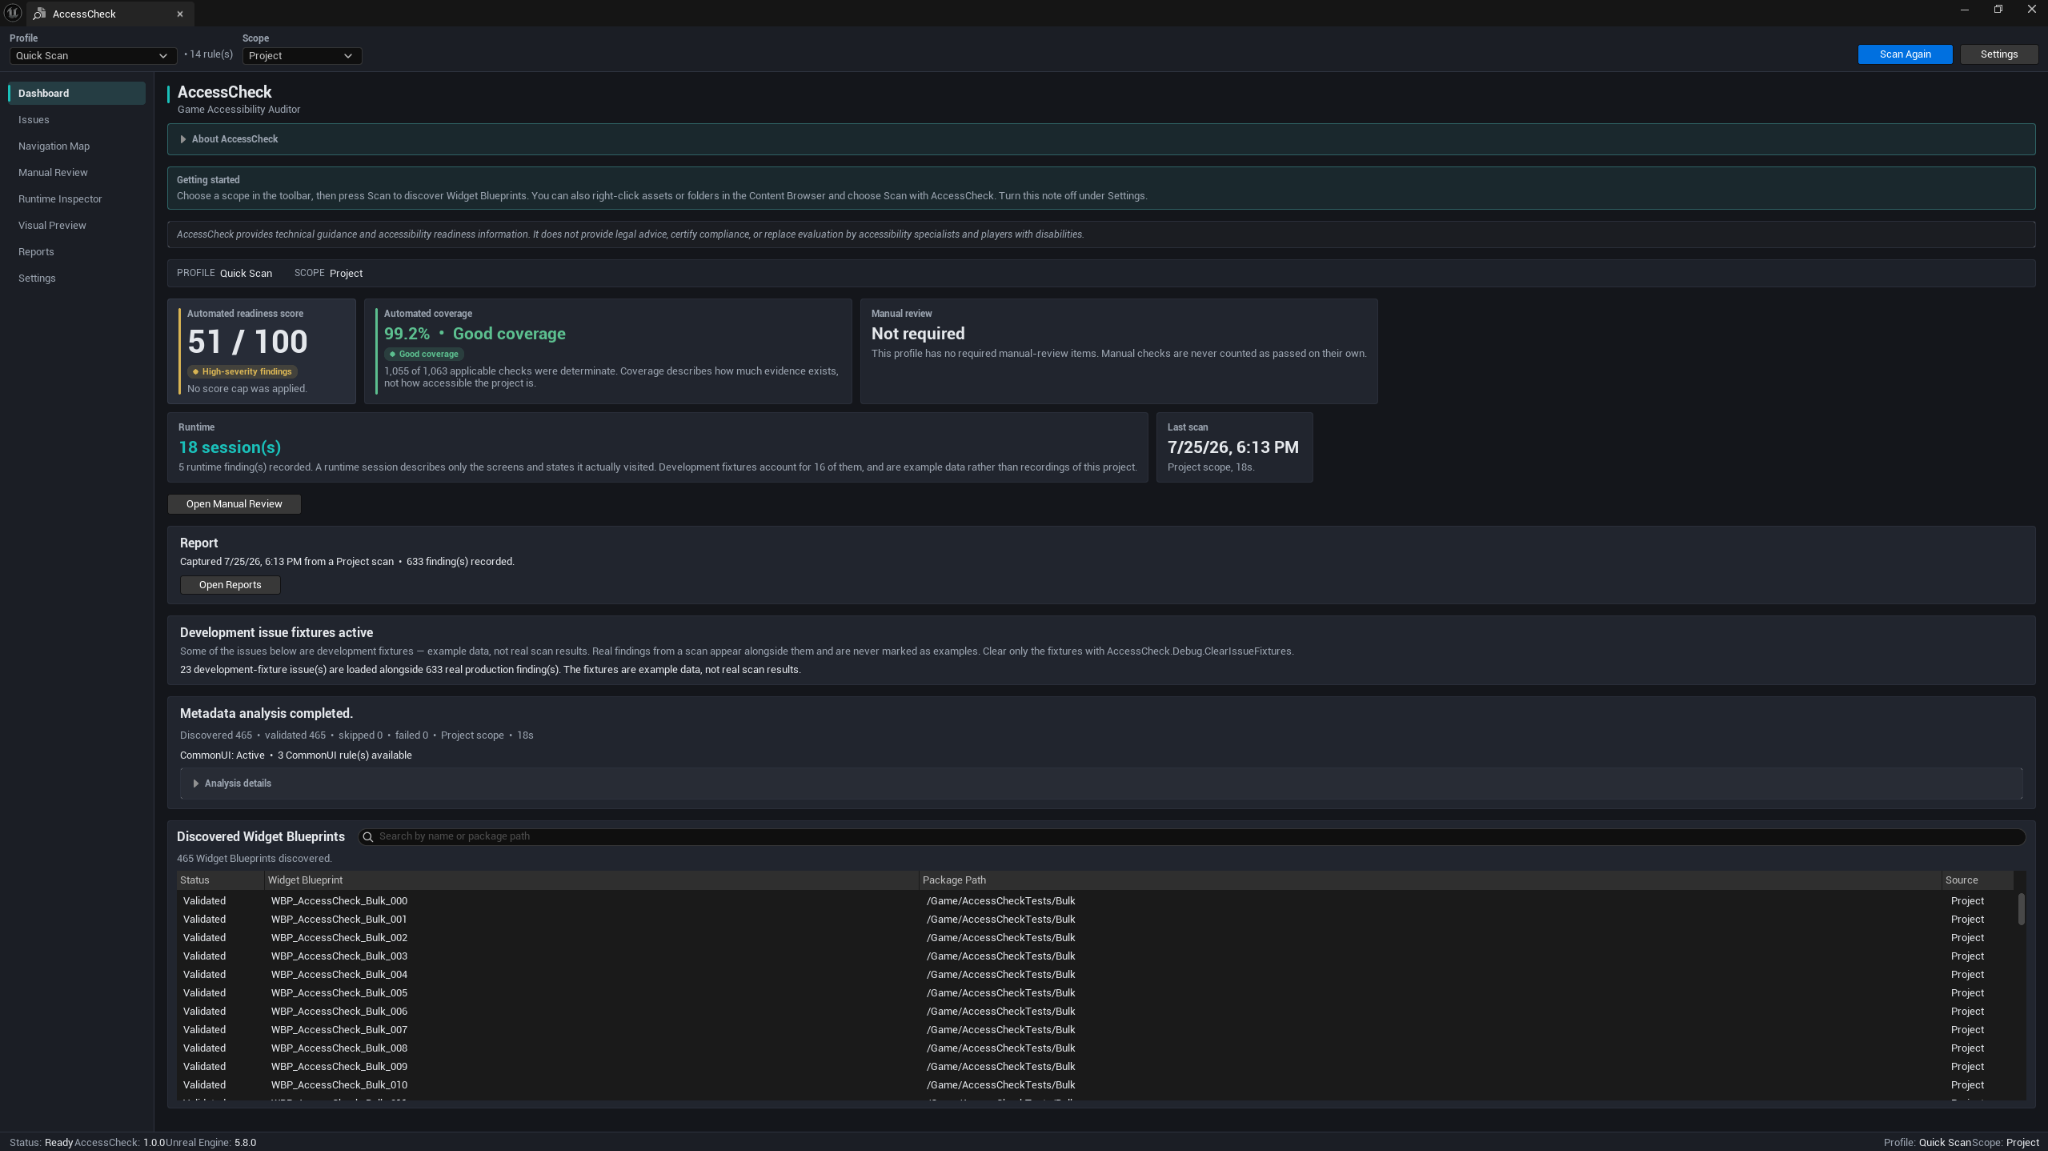
Task: Click the 14 rule(s) label
Action: (x=211, y=55)
